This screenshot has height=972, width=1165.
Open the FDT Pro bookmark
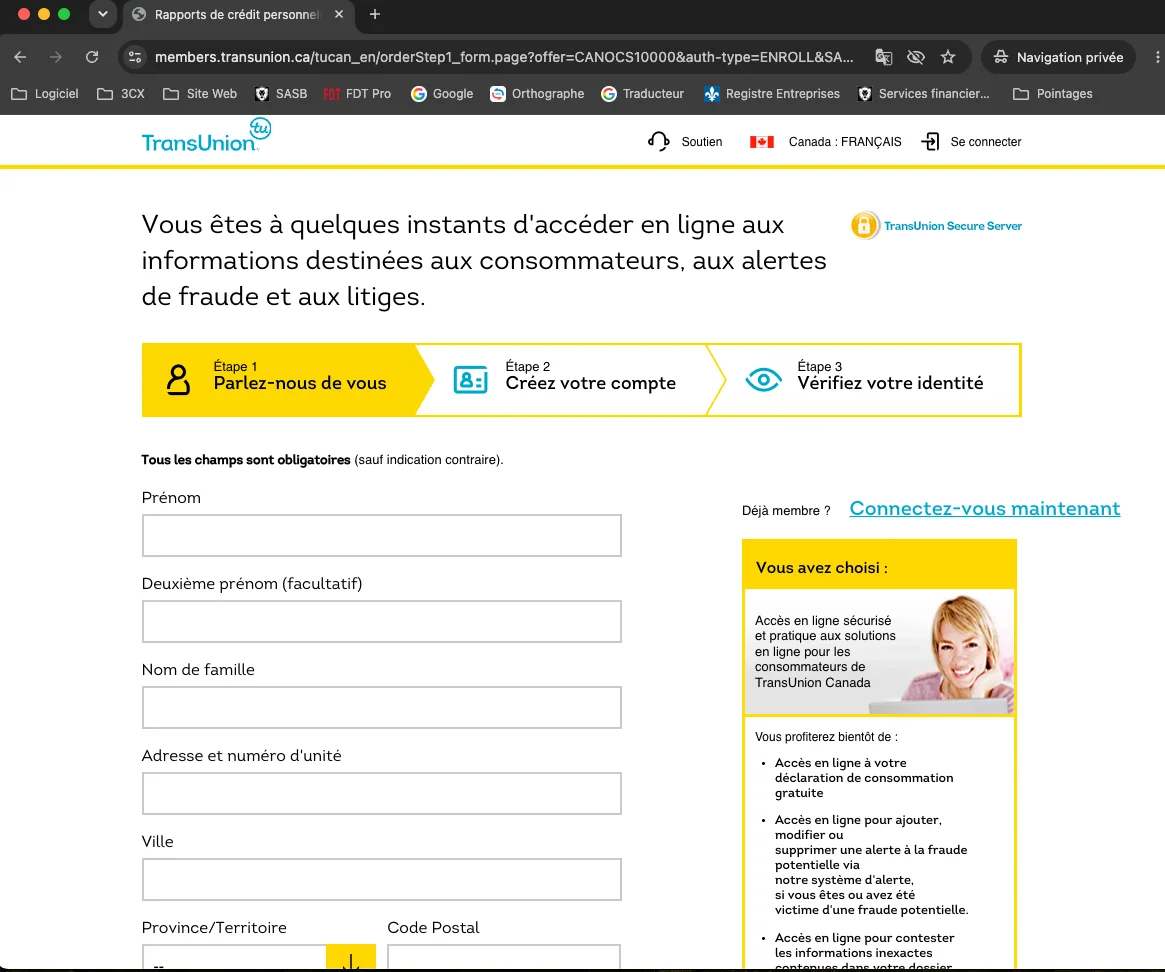[357, 94]
